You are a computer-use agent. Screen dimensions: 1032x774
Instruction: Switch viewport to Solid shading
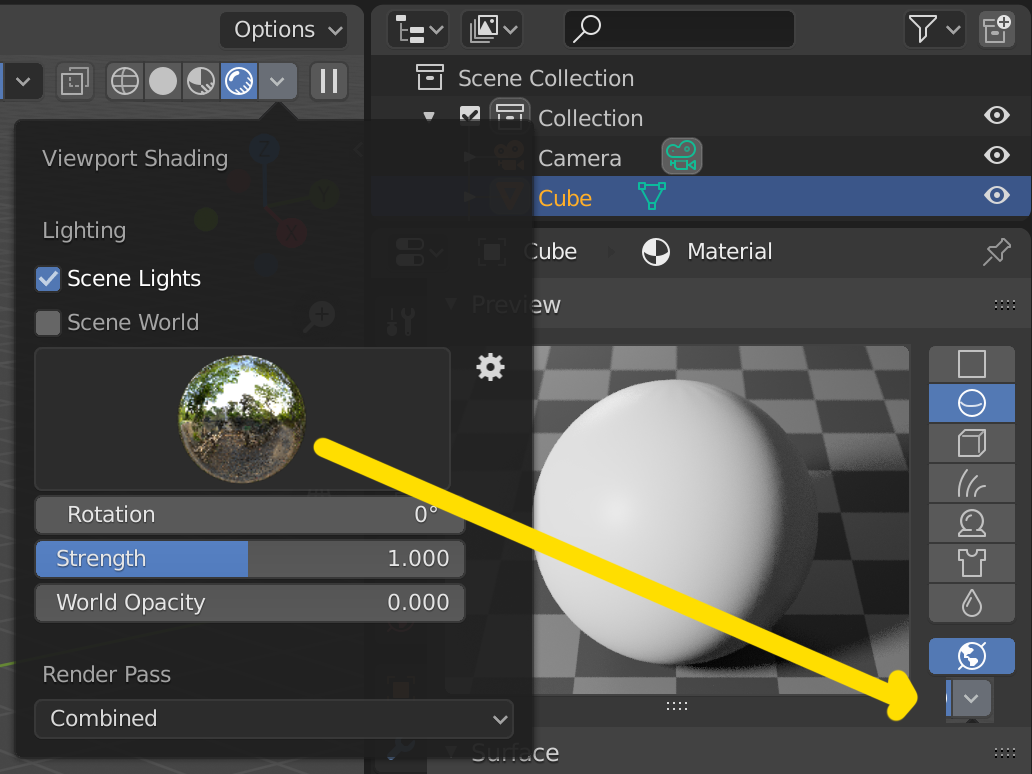tap(163, 82)
